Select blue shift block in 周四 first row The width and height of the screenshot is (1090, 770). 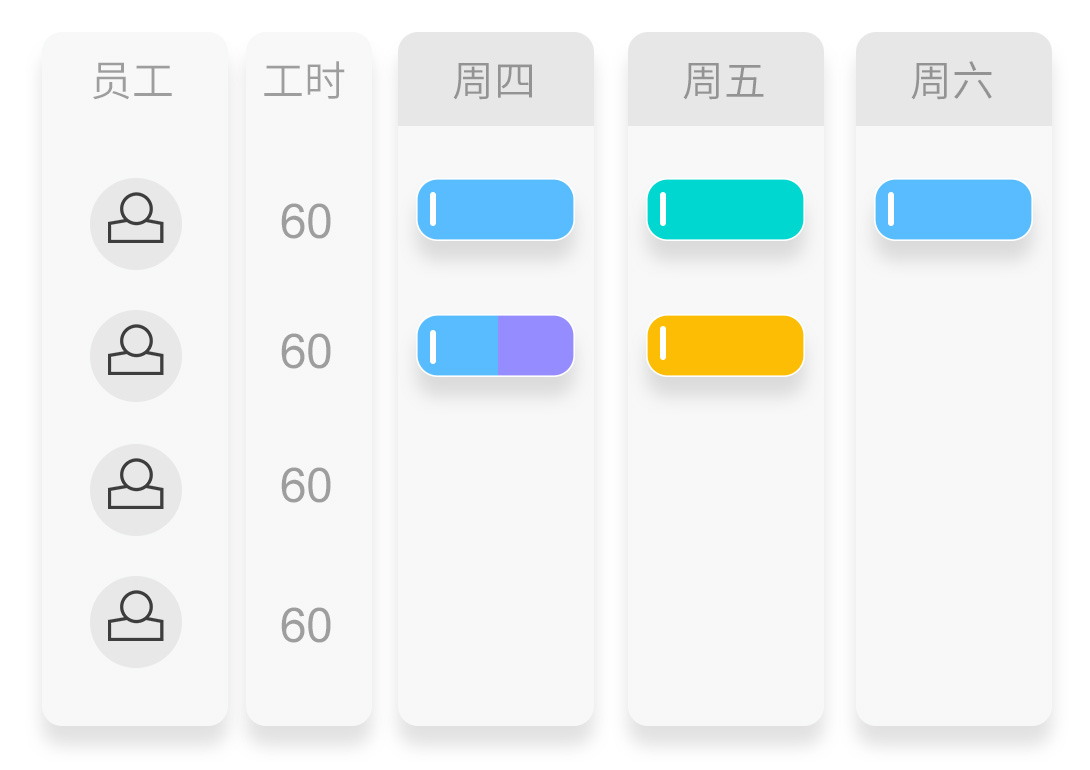(x=496, y=210)
